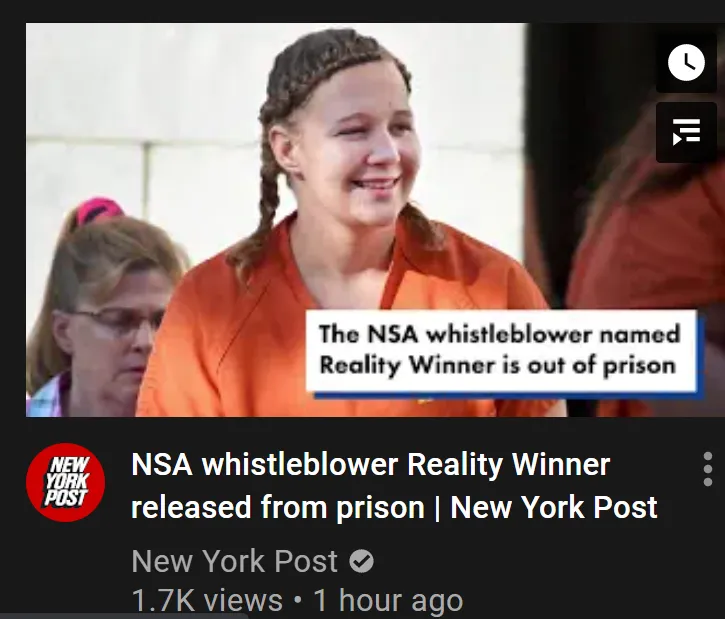Open the New York Post channel avatar

(66, 482)
